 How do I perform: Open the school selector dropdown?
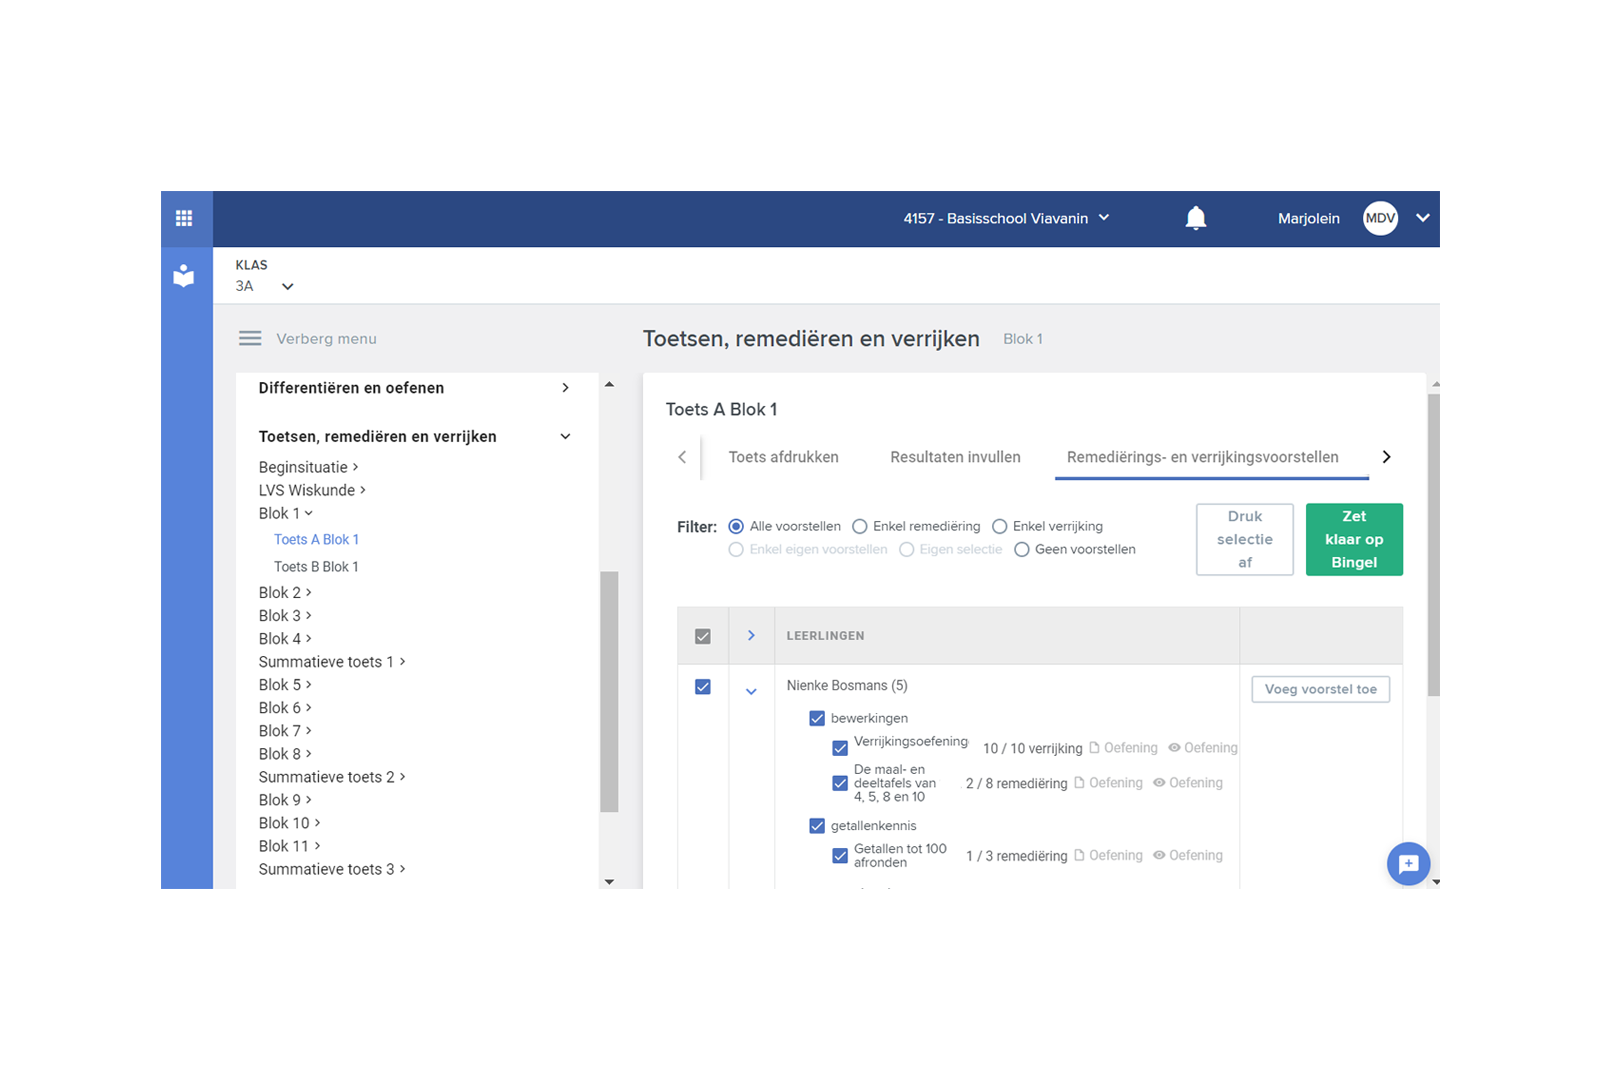pos(1007,218)
